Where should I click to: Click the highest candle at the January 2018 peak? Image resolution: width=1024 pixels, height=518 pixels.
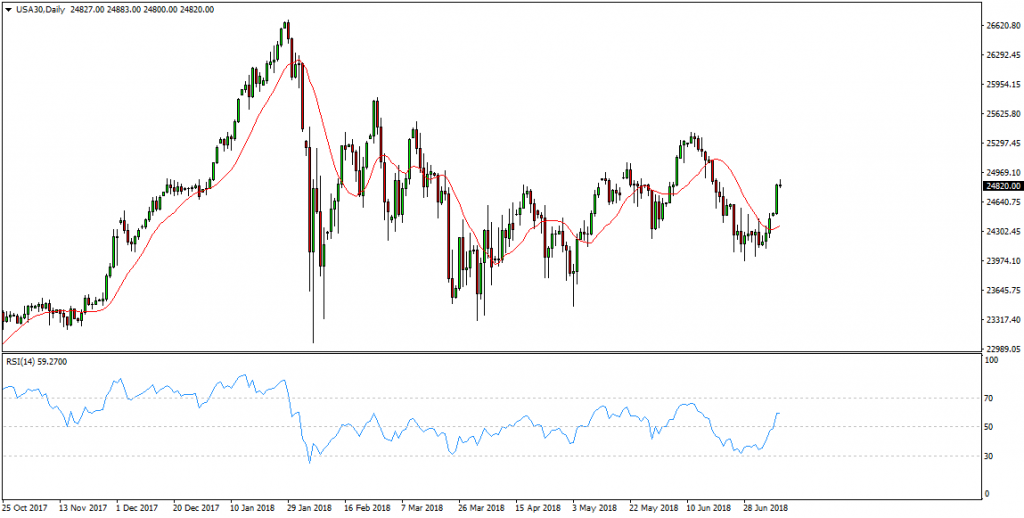pyautogui.click(x=287, y=30)
